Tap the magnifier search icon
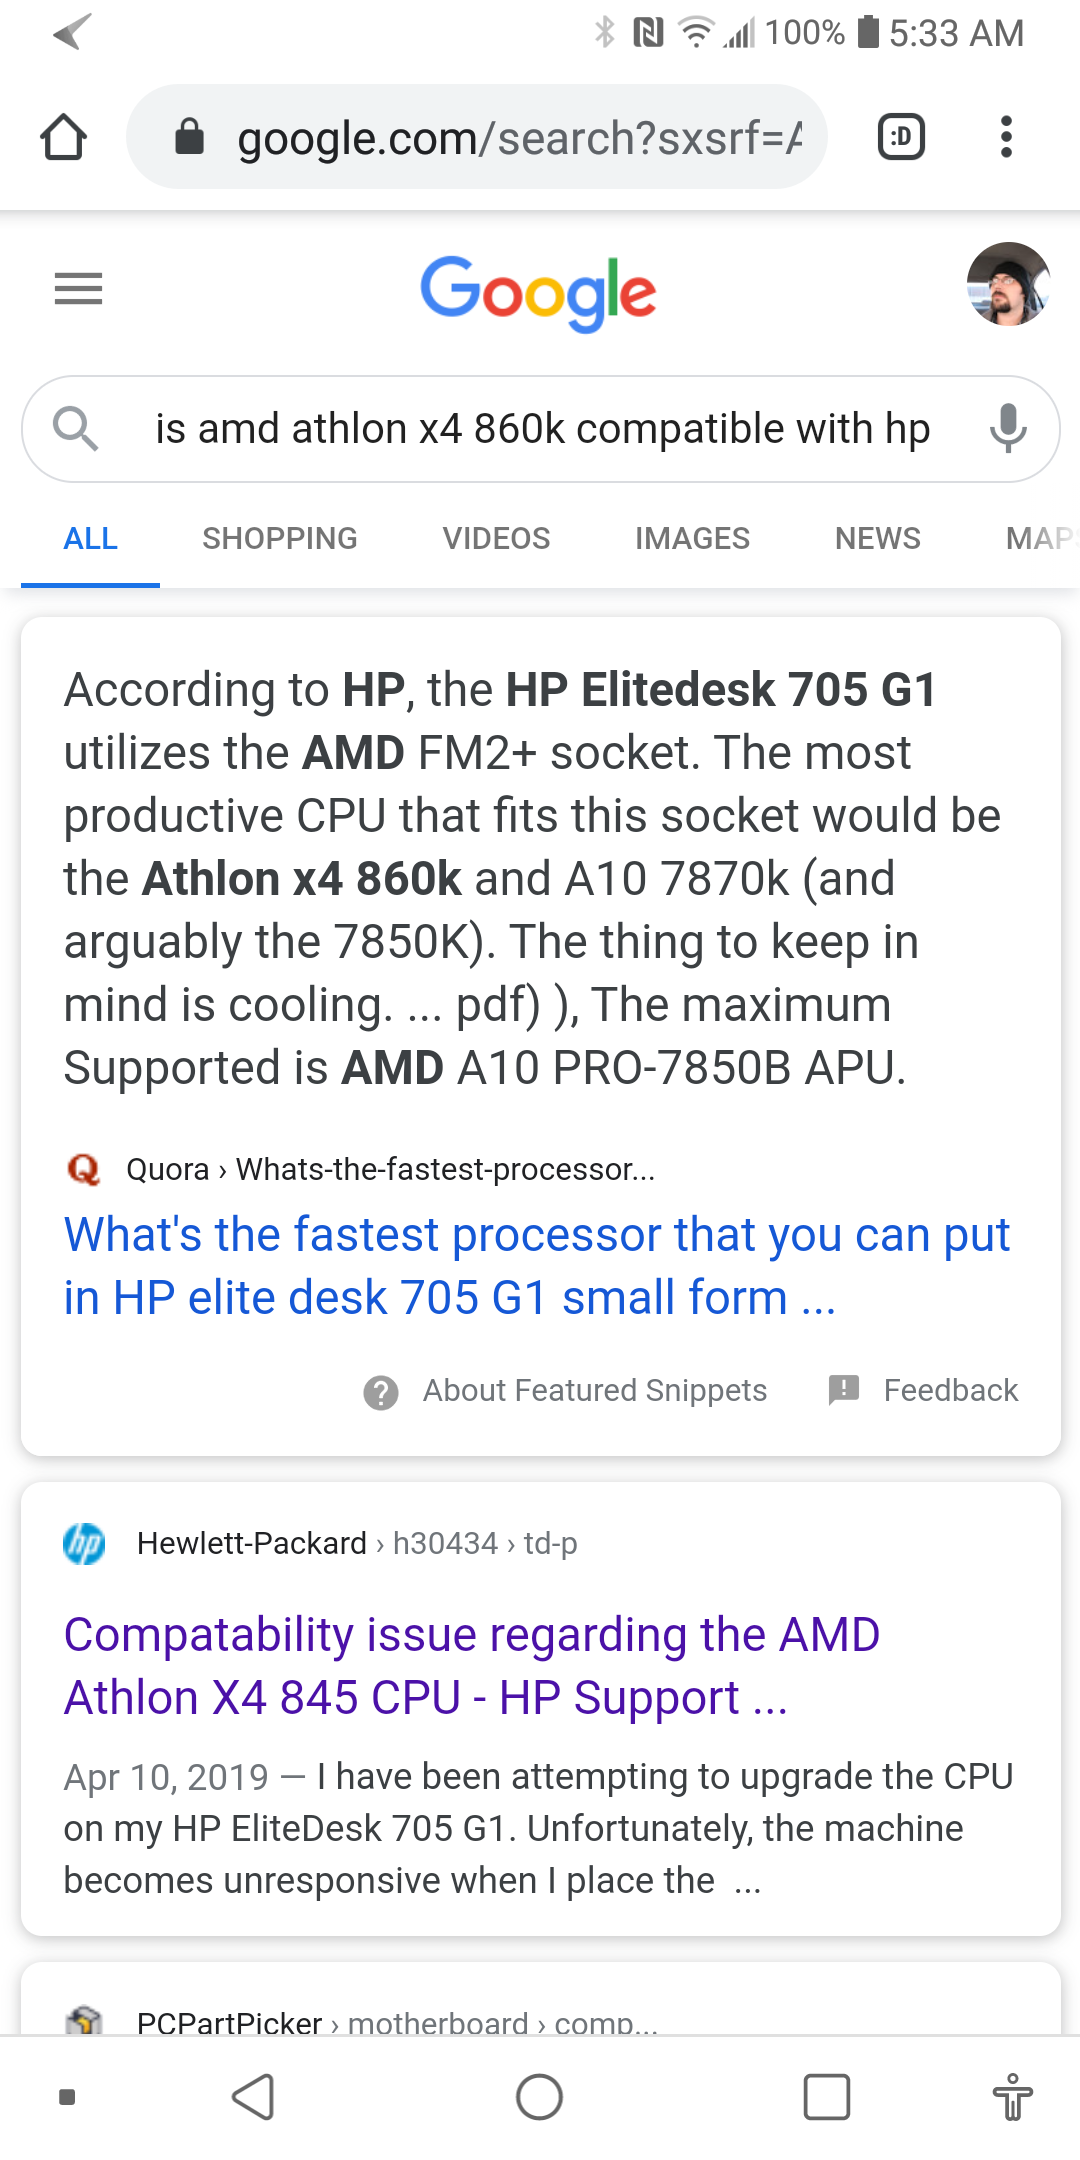The height and width of the screenshot is (2160, 1080). tap(75, 429)
